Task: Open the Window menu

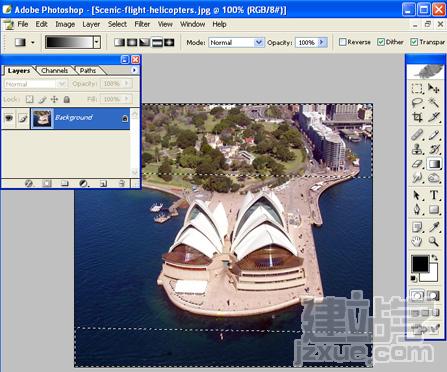Action: (x=192, y=24)
